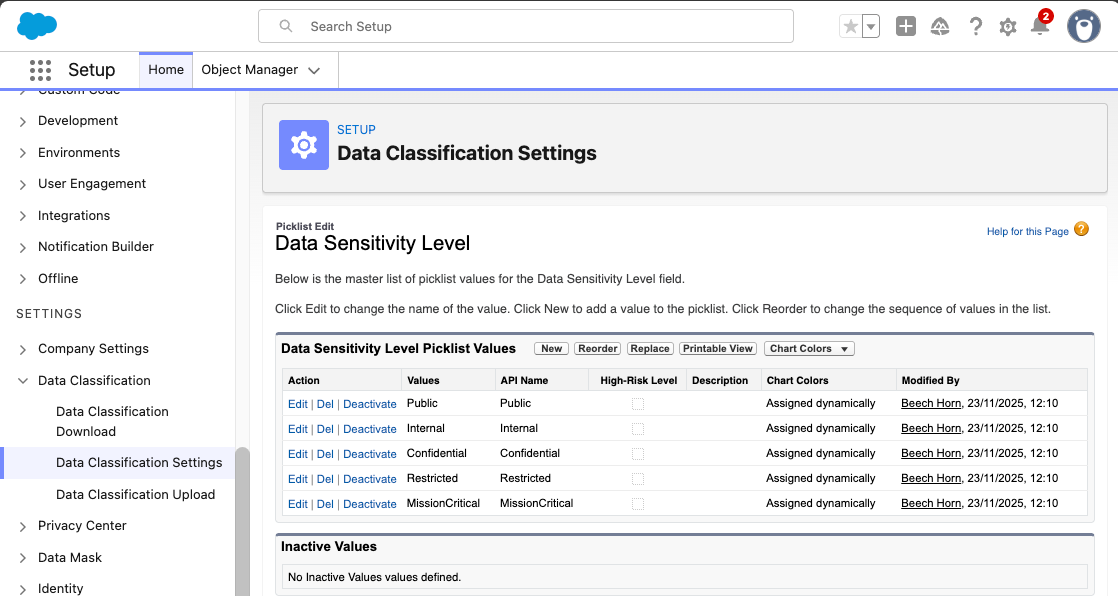The image size is (1118, 596).
Task: Click the New button to add a value
Action: (x=551, y=348)
